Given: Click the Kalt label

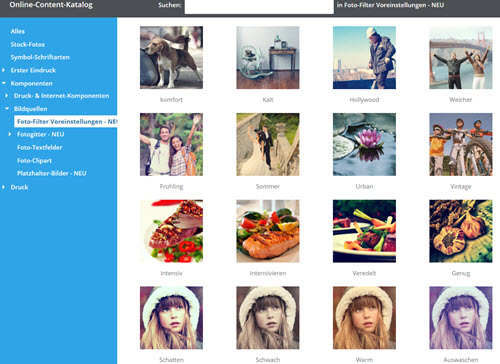Looking at the screenshot, I should click(x=268, y=100).
